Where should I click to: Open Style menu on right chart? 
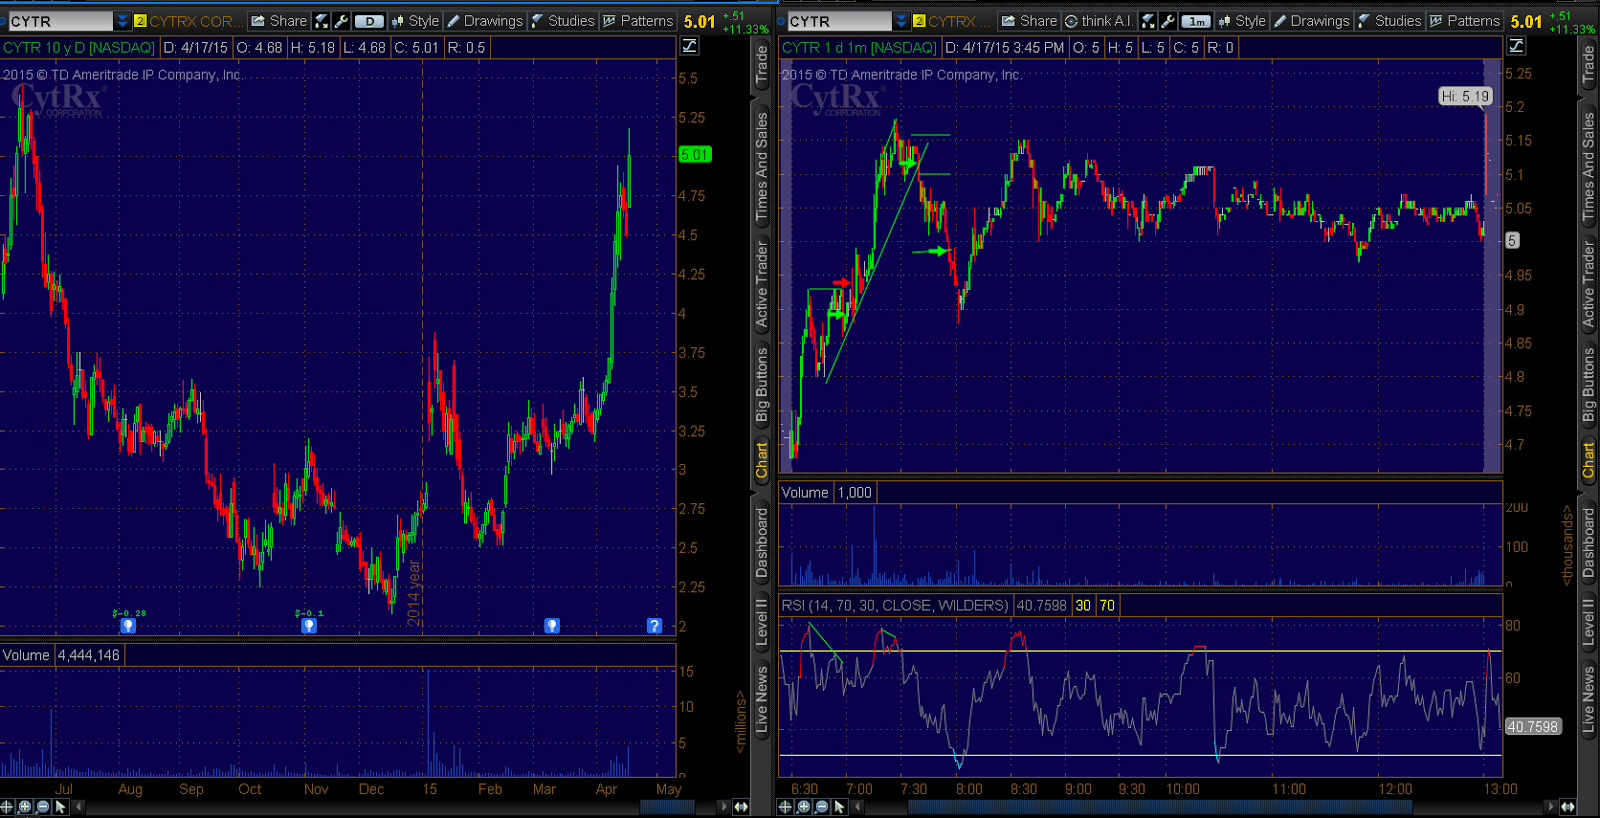[x=1242, y=21]
